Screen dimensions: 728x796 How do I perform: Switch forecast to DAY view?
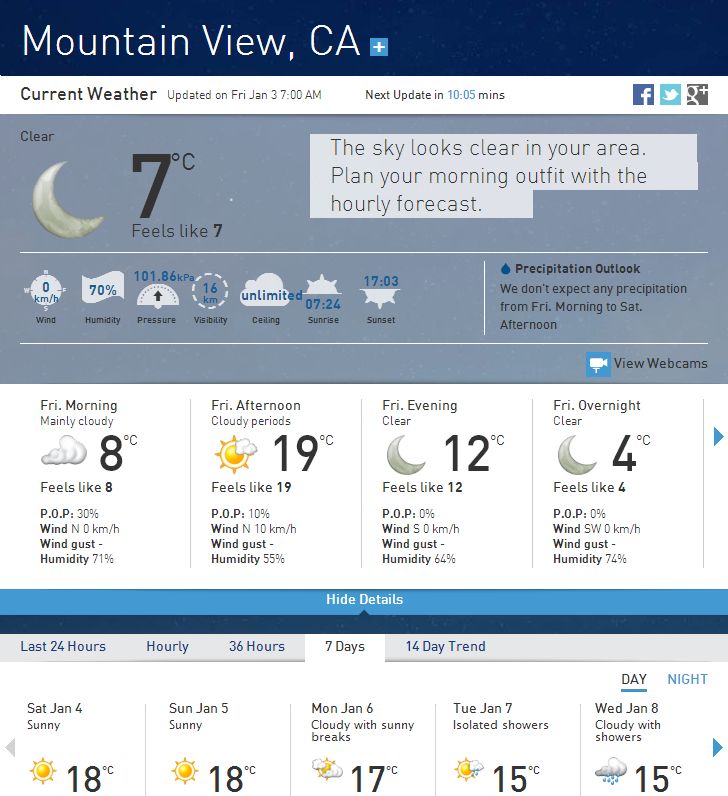(634, 679)
